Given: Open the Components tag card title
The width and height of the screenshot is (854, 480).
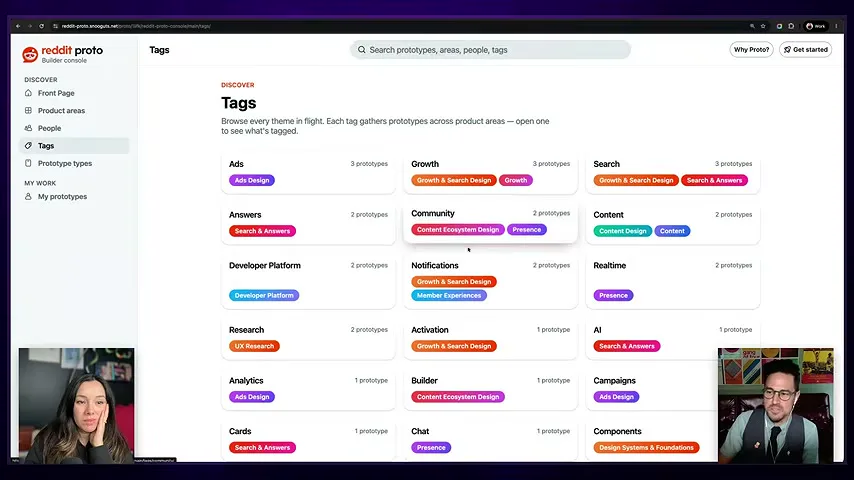Looking at the screenshot, I should point(617,431).
